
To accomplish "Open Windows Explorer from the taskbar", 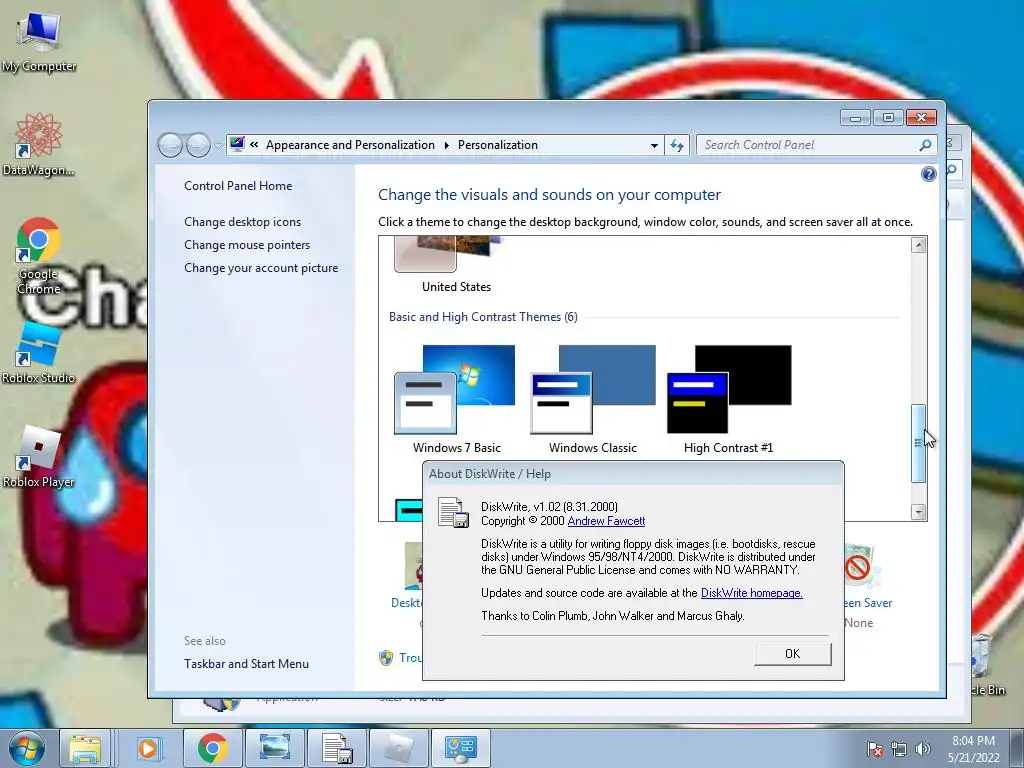I will pos(86,748).
